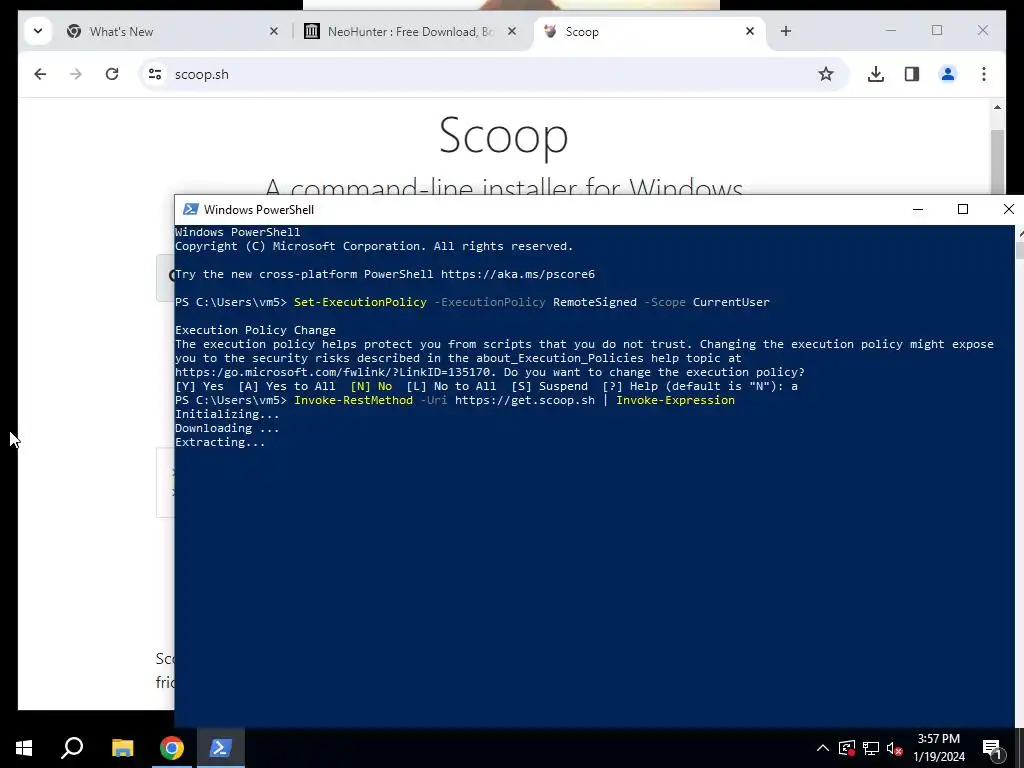Click PowerShell icon in window title bar
Viewport: 1024px width, 768px height.
coord(191,209)
